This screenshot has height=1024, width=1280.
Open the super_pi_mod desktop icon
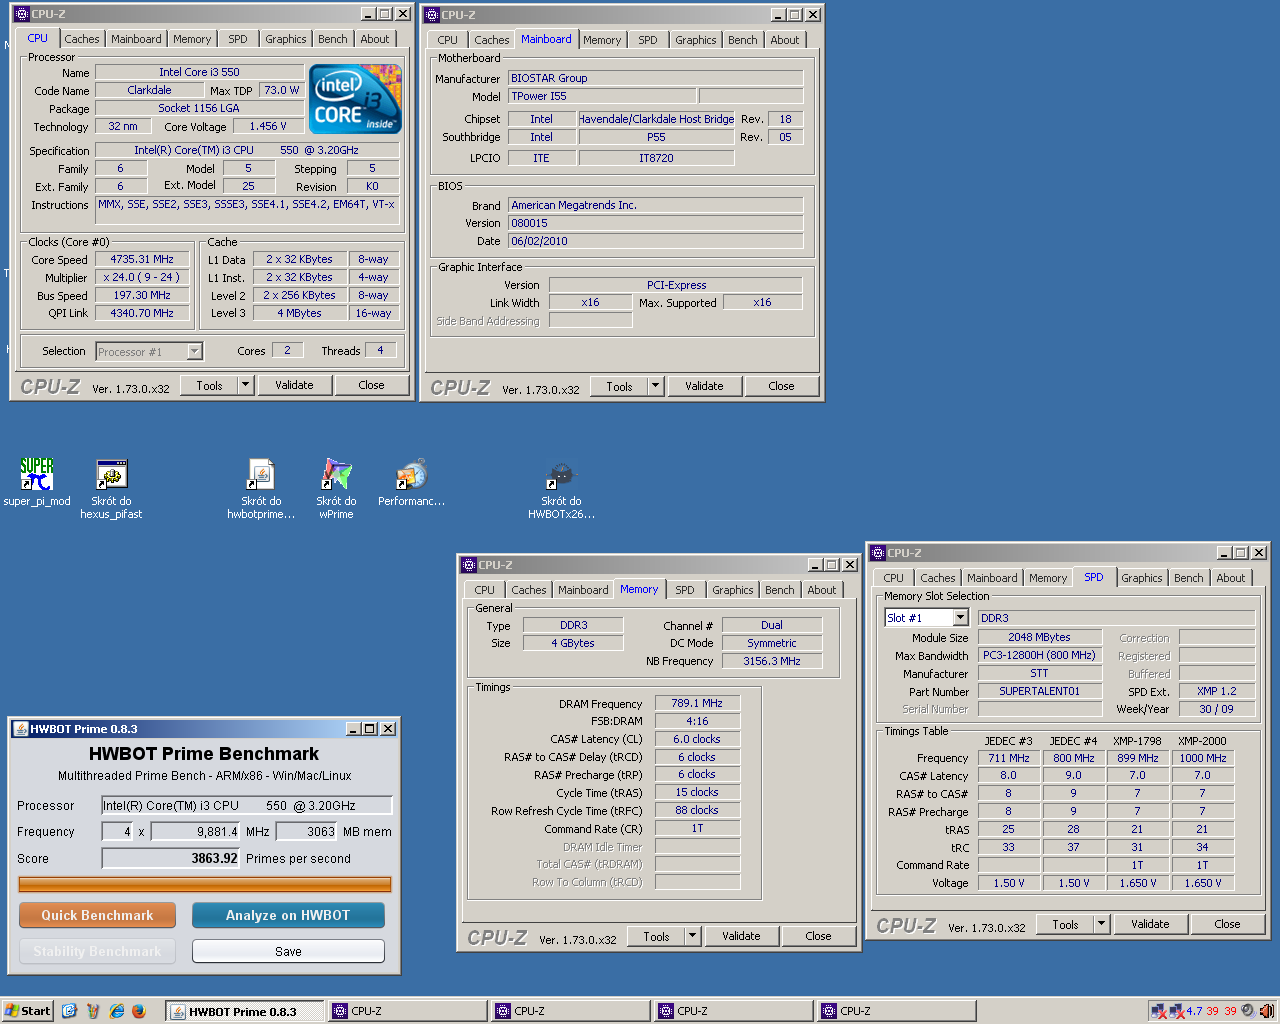click(37, 482)
